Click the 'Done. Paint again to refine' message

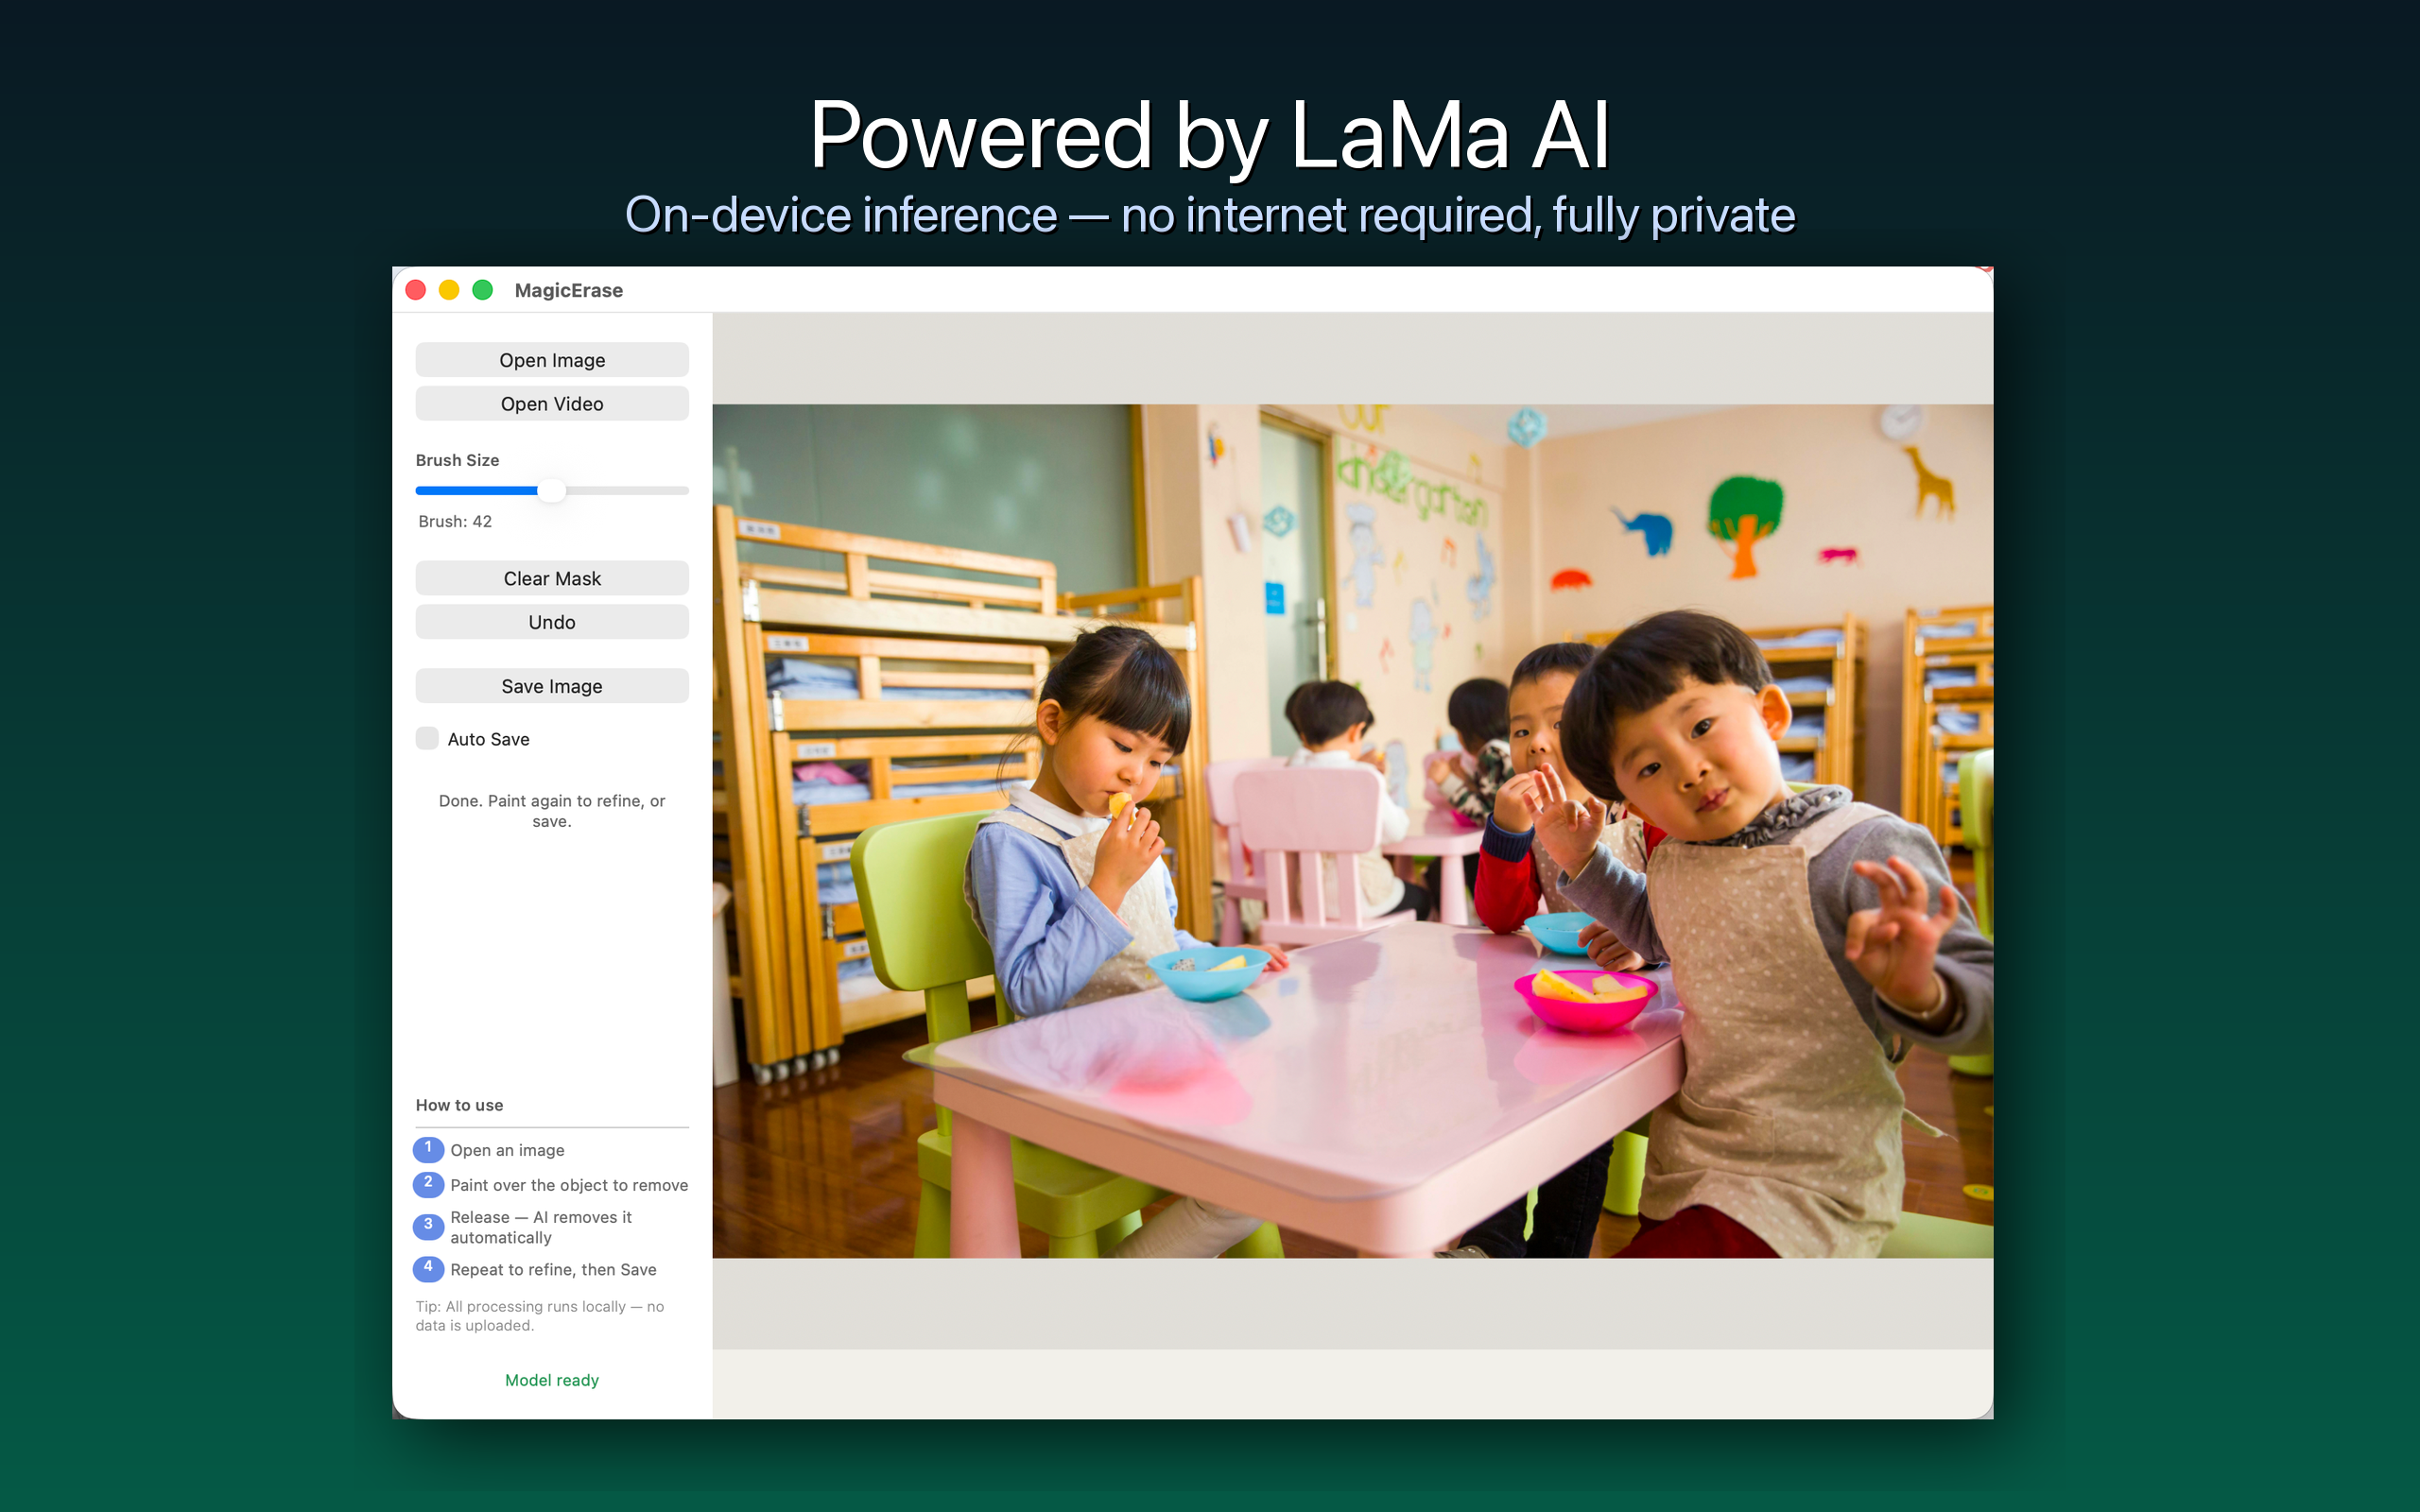click(x=551, y=810)
